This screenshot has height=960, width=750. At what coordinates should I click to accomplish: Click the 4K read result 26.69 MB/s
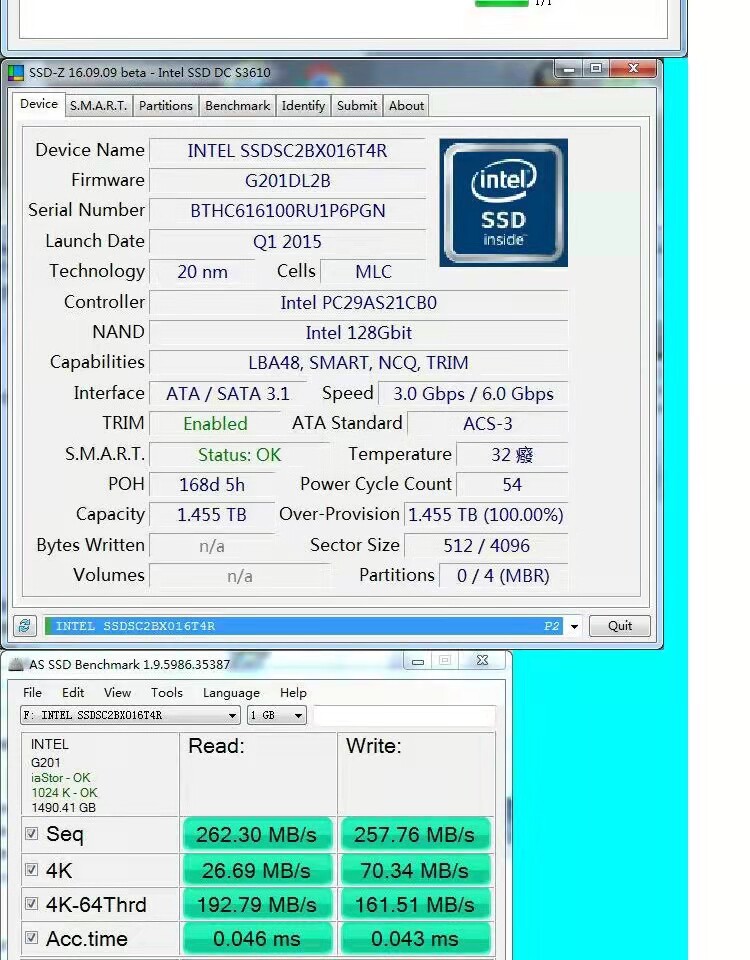tap(257, 870)
